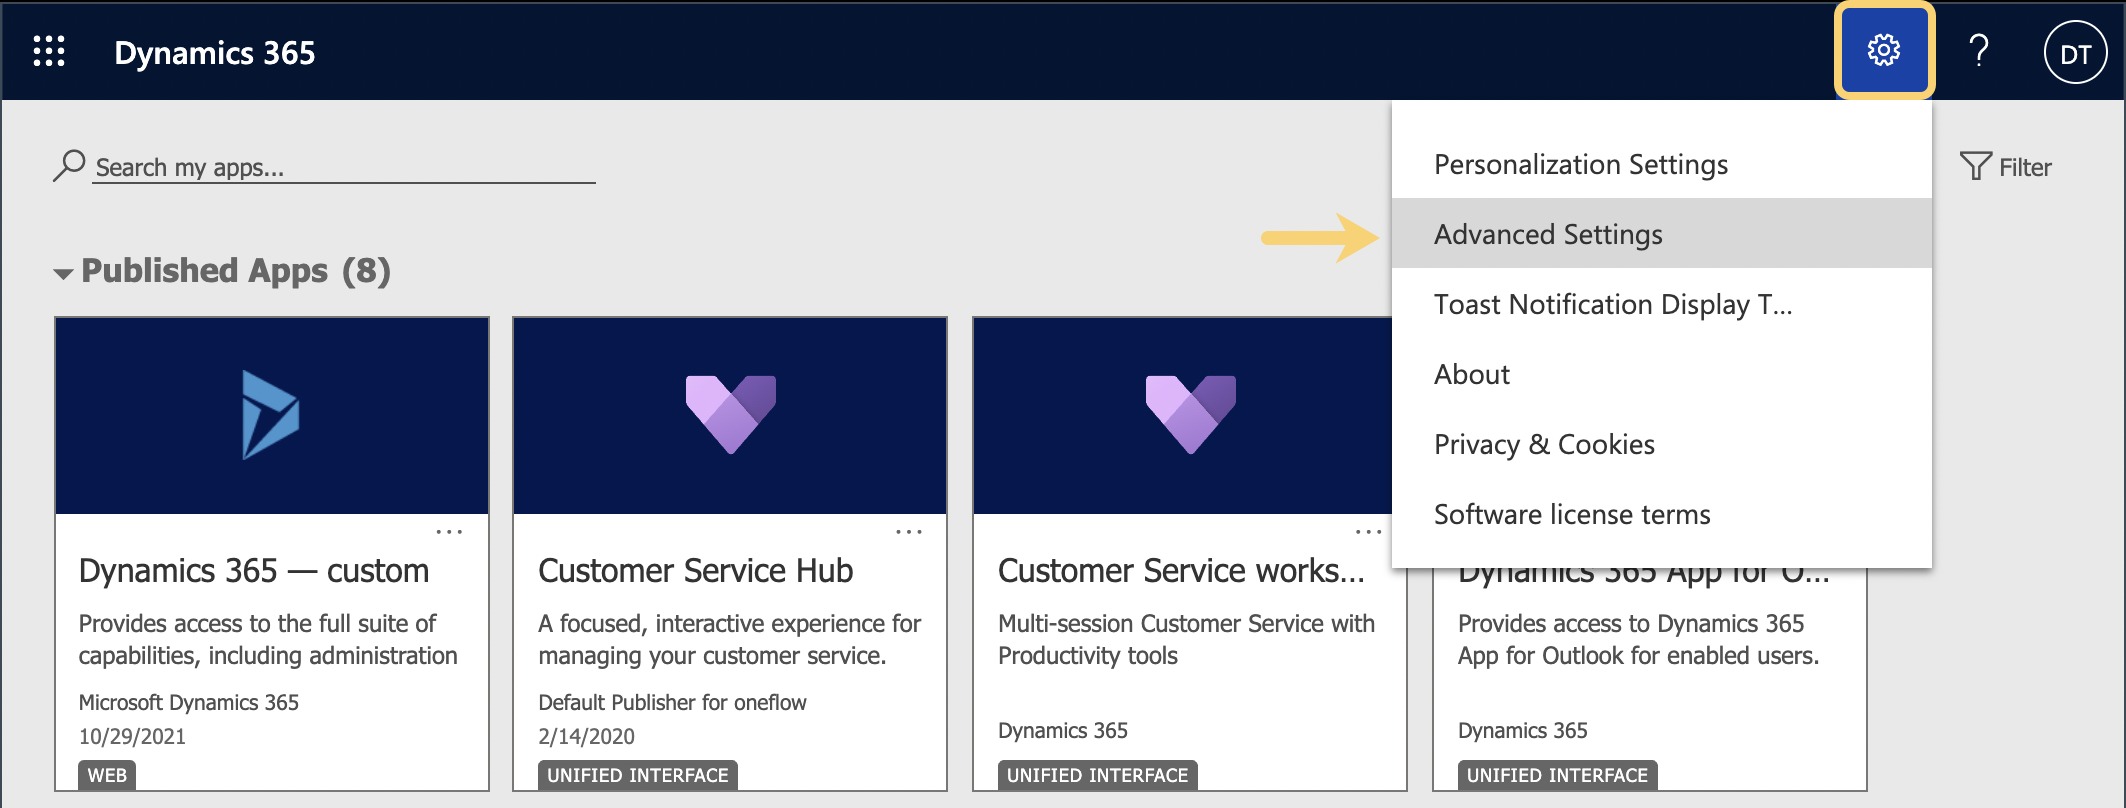Viewport: 2126px width, 808px height.
Task: Open Privacy & Cookies link
Action: pos(1544,444)
